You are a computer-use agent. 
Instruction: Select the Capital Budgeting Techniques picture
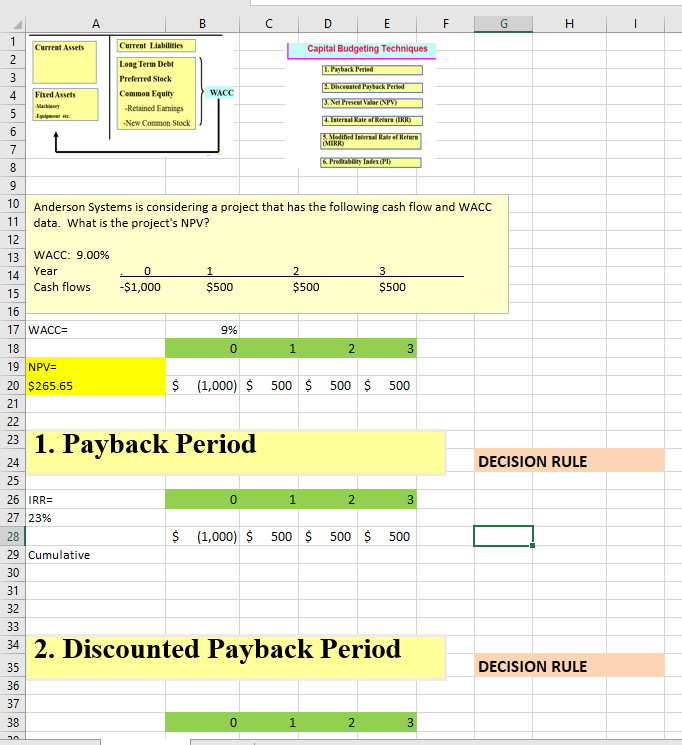coord(361,105)
